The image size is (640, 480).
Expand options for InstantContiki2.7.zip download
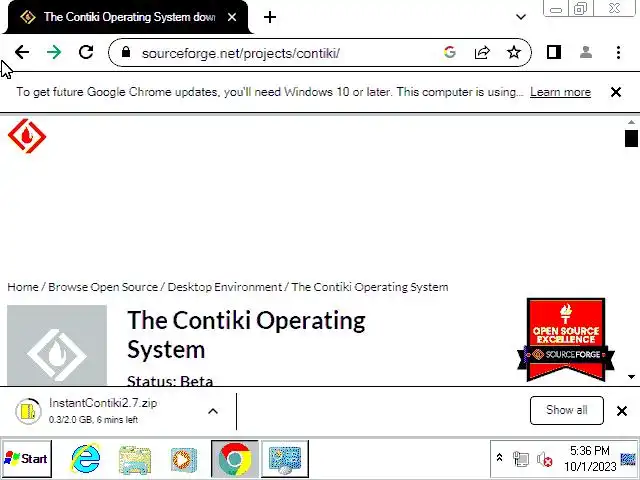pyautogui.click(x=213, y=411)
